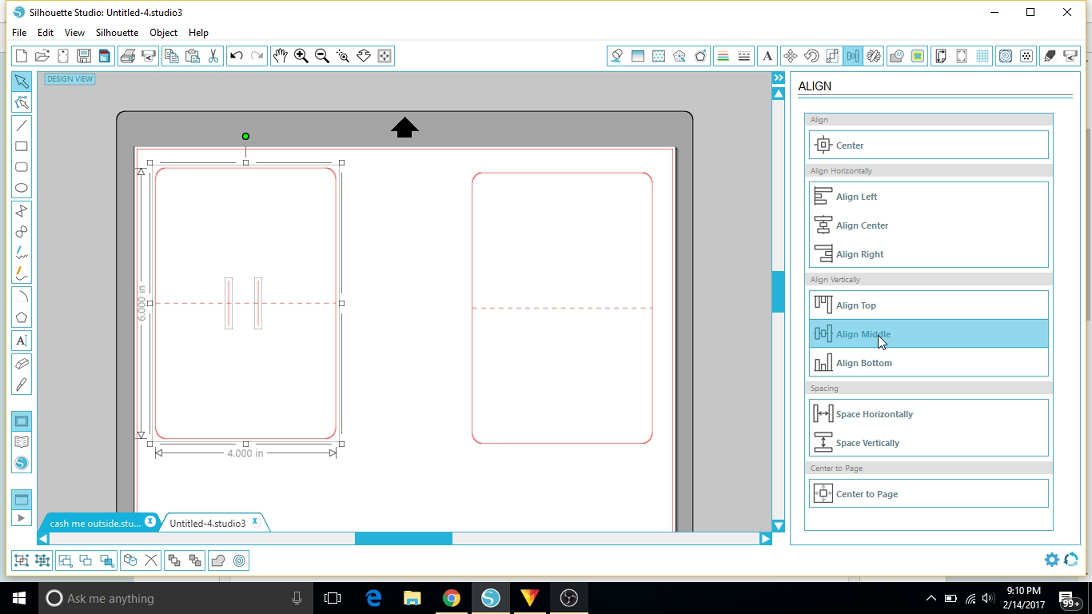The width and height of the screenshot is (1092, 614).
Task: Pick the Draw a Line tool
Action: tap(22, 125)
